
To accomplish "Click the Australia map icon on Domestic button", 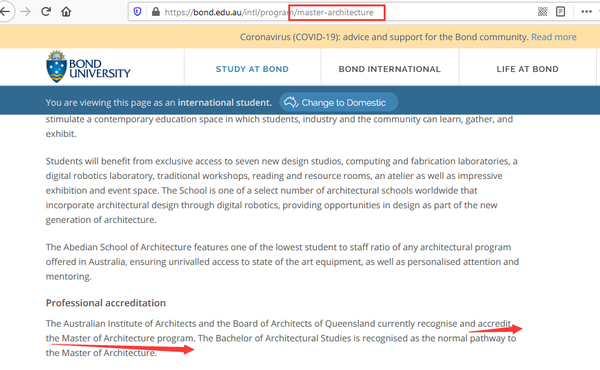I will (291, 102).
